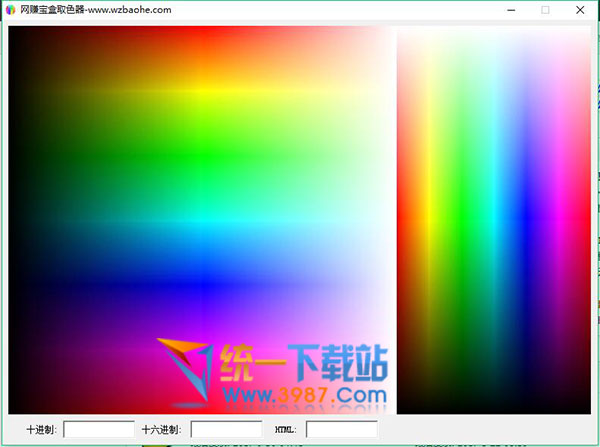The height and width of the screenshot is (447, 600).
Task: Click the color wheel app icon in title bar
Action: click(x=10, y=10)
